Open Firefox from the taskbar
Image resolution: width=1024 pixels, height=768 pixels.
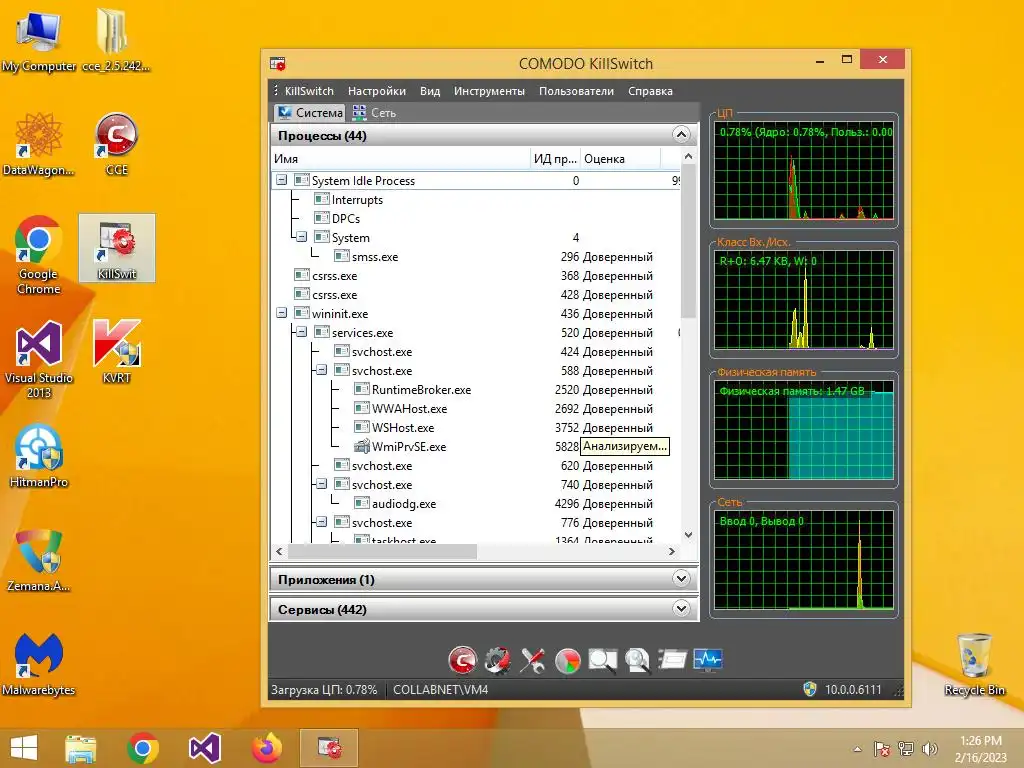(x=266, y=748)
